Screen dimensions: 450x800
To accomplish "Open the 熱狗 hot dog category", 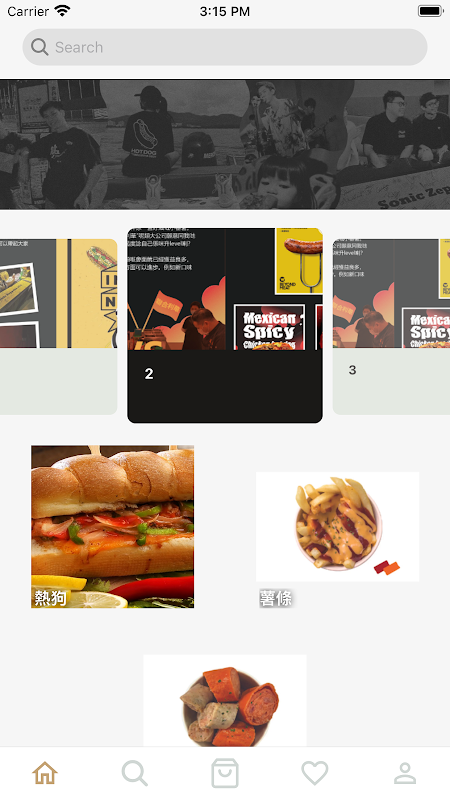I will [112, 527].
